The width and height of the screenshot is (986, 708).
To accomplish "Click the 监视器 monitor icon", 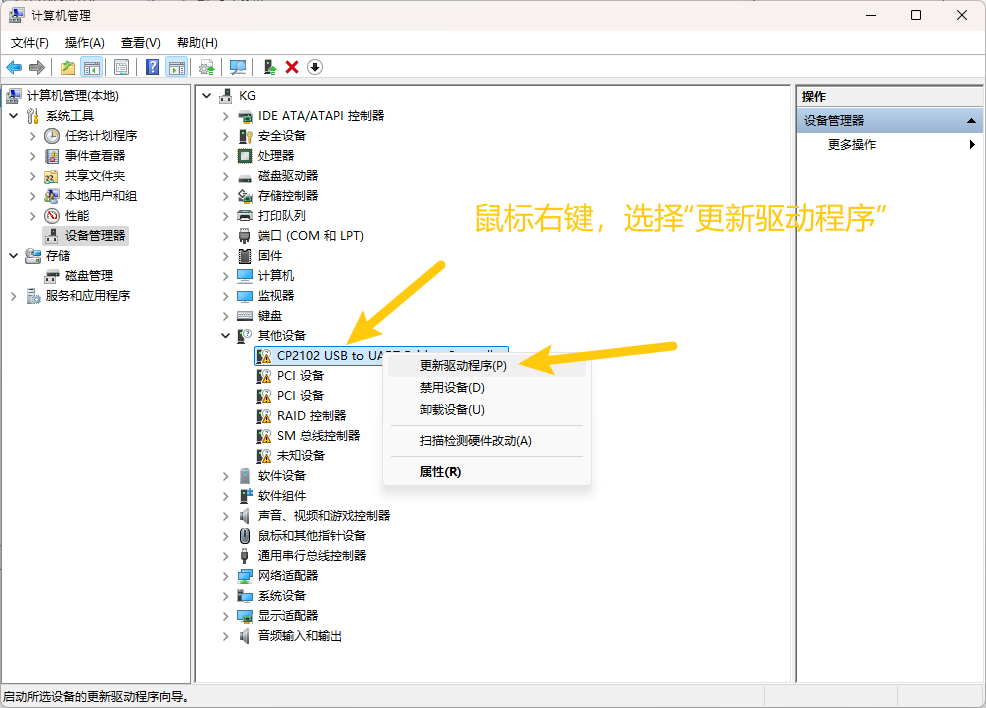I will (245, 296).
